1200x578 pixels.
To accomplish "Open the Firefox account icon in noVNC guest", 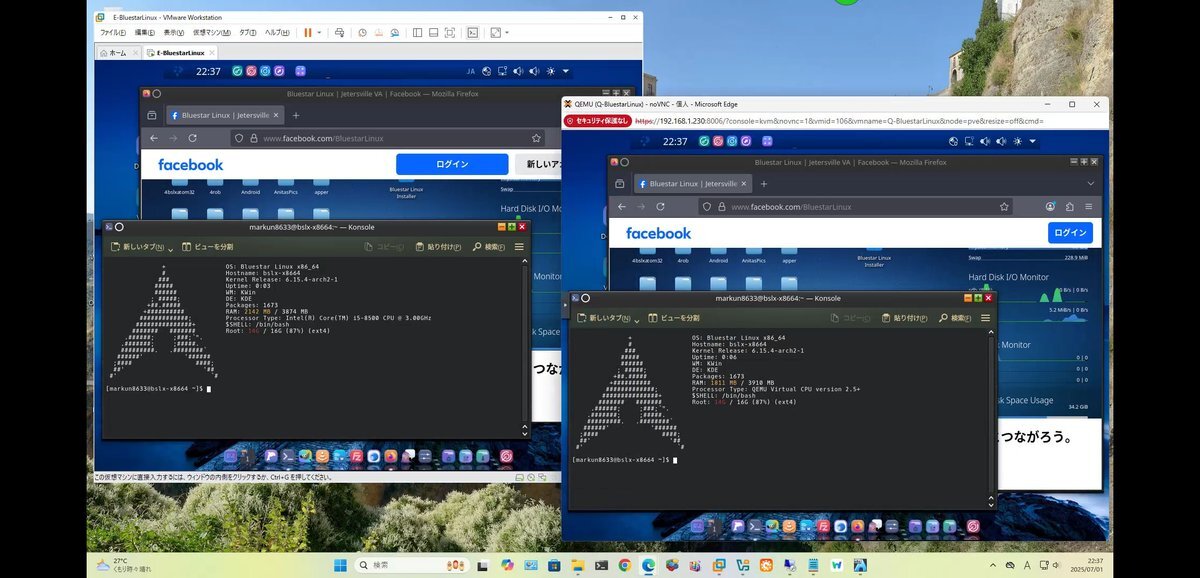I will coord(1050,206).
